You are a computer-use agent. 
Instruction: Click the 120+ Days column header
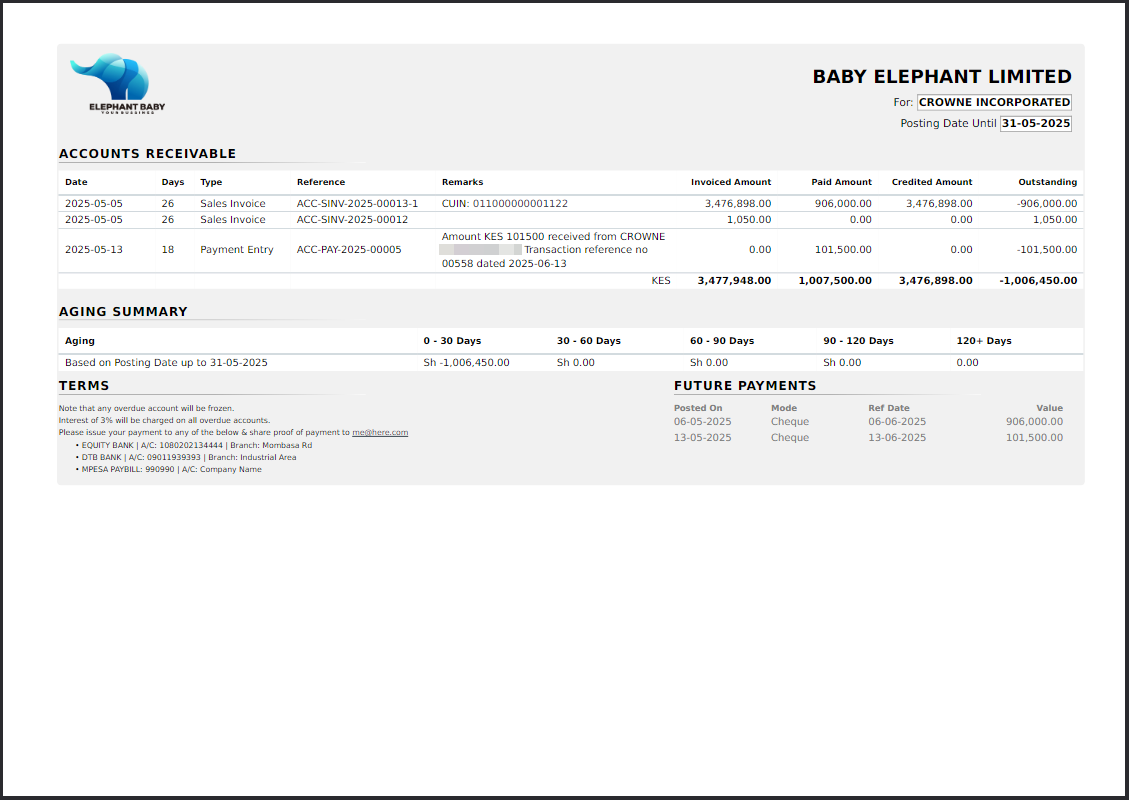[x=984, y=341]
